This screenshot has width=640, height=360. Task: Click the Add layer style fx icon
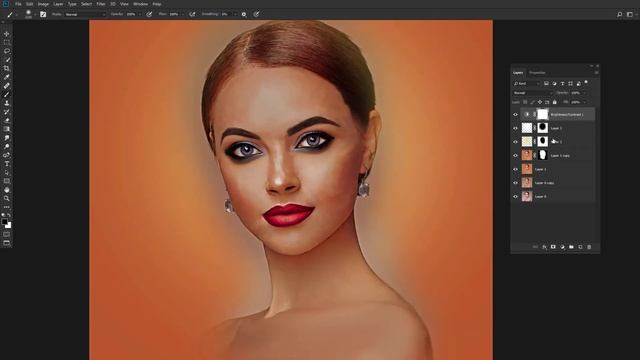coord(544,247)
